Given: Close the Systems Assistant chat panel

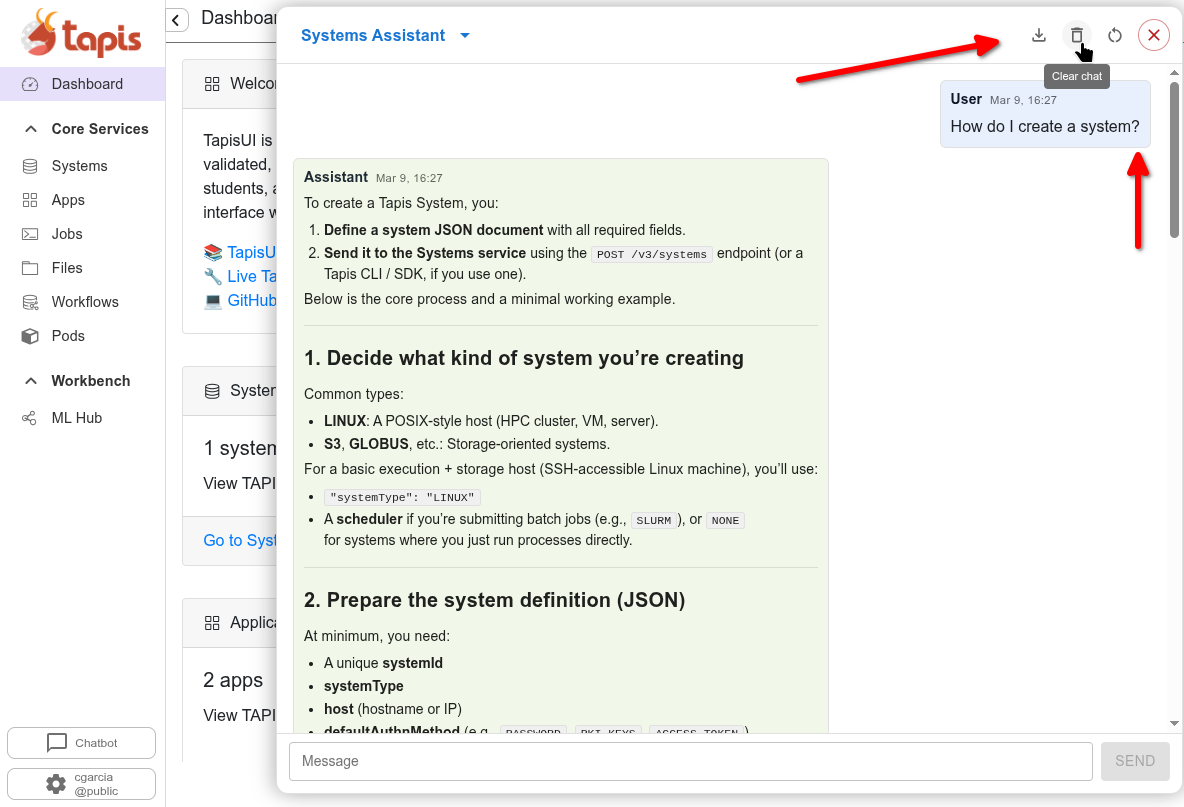Looking at the screenshot, I should [x=1154, y=35].
